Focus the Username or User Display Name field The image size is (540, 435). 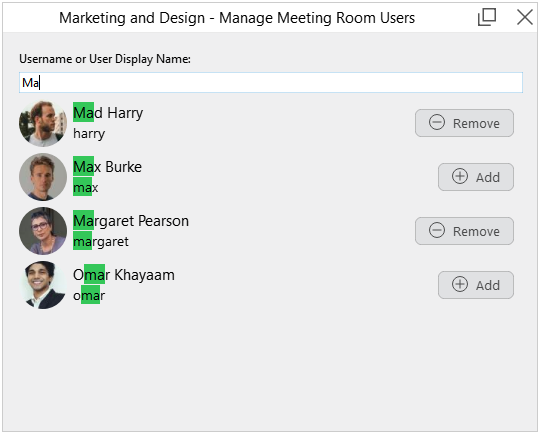tap(271, 83)
